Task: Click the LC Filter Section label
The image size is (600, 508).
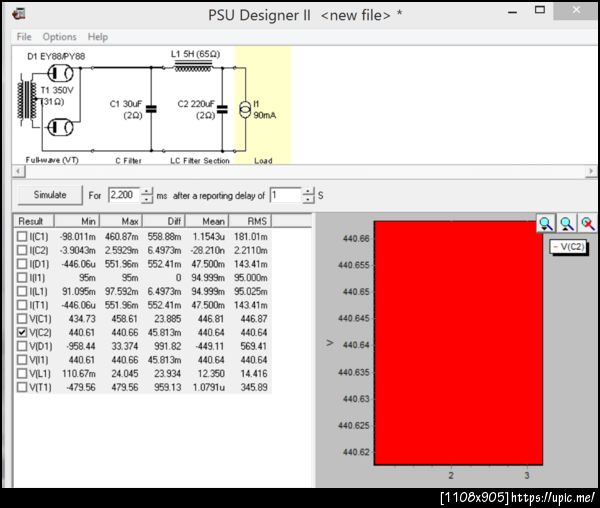Action: (x=200, y=161)
